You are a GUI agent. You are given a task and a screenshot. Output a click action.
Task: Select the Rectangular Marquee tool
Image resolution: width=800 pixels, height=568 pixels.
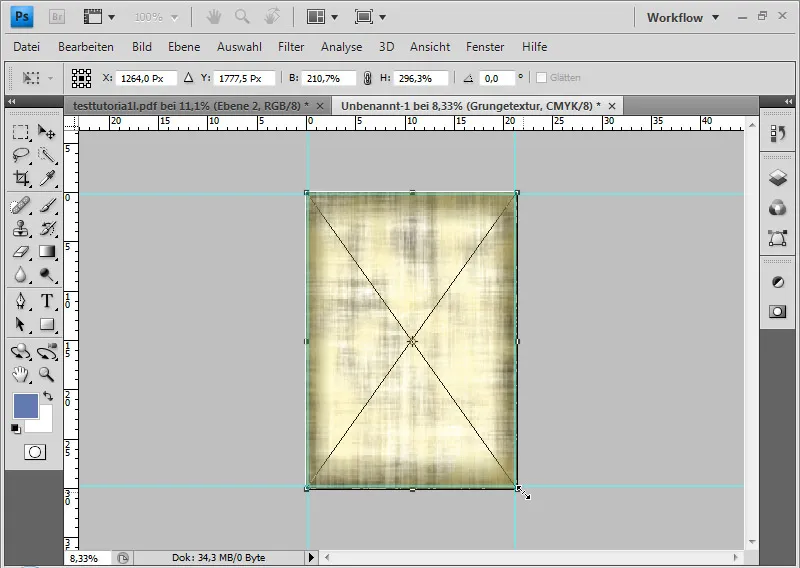point(20,132)
